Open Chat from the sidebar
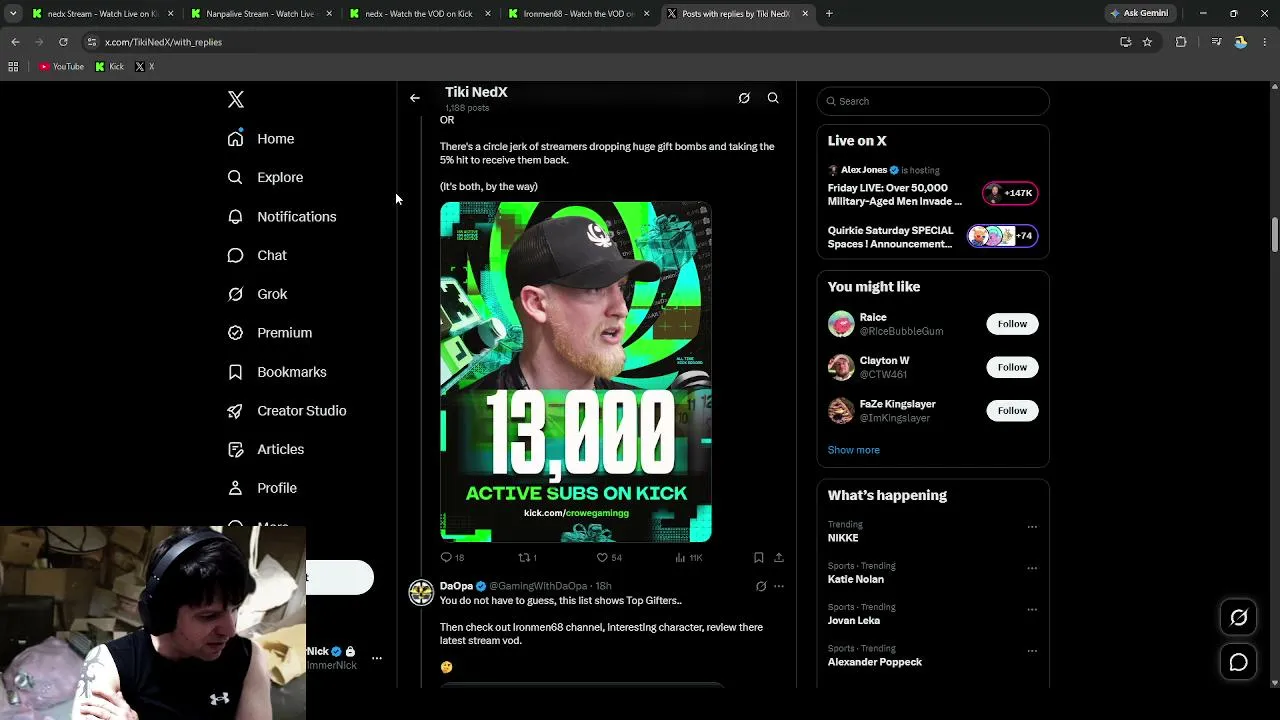This screenshot has height=720, width=1280. point(257,255)
